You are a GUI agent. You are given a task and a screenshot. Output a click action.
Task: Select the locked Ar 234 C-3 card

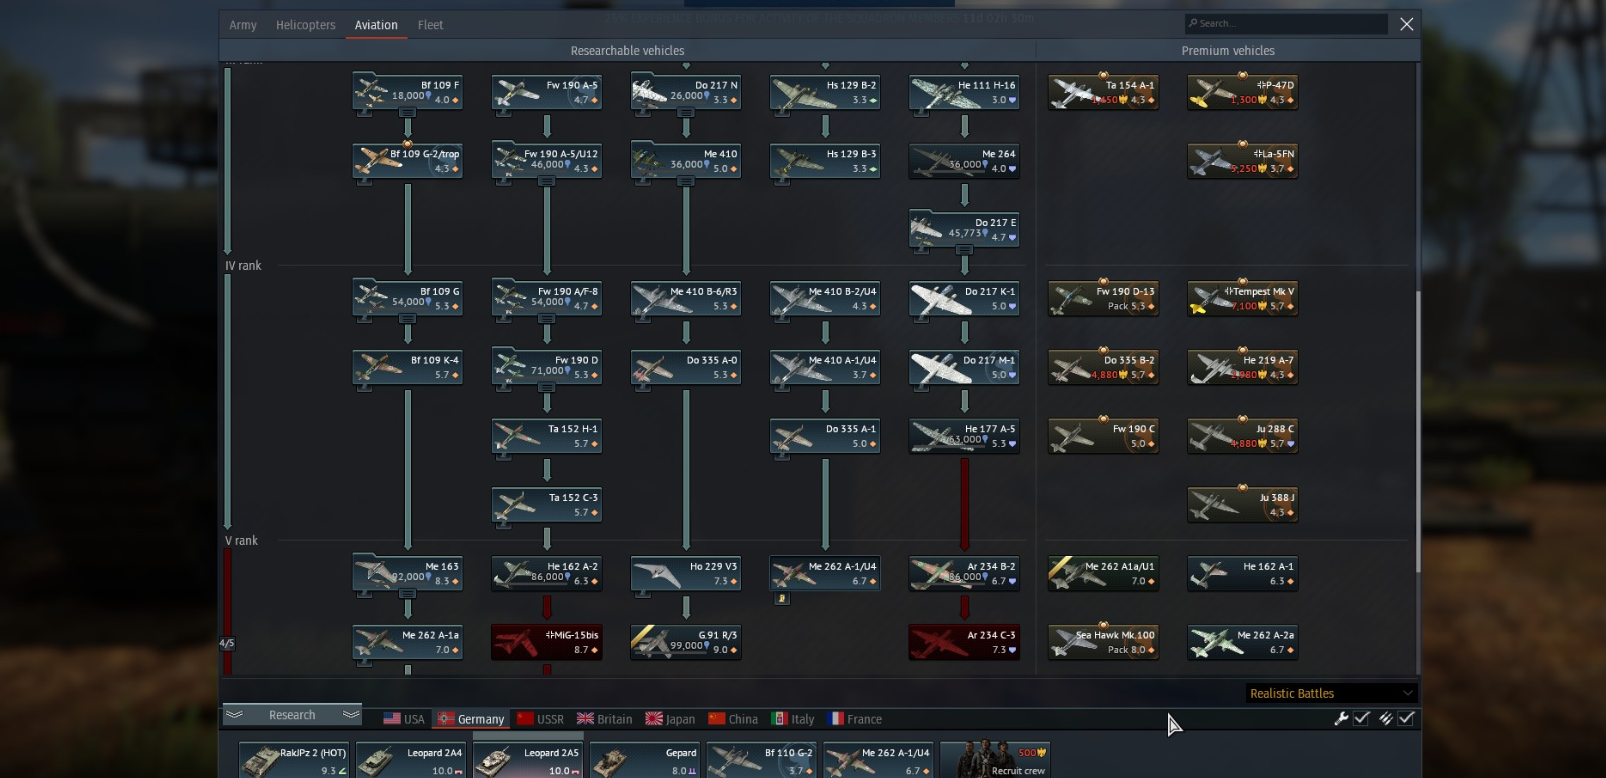coord(963,642)
